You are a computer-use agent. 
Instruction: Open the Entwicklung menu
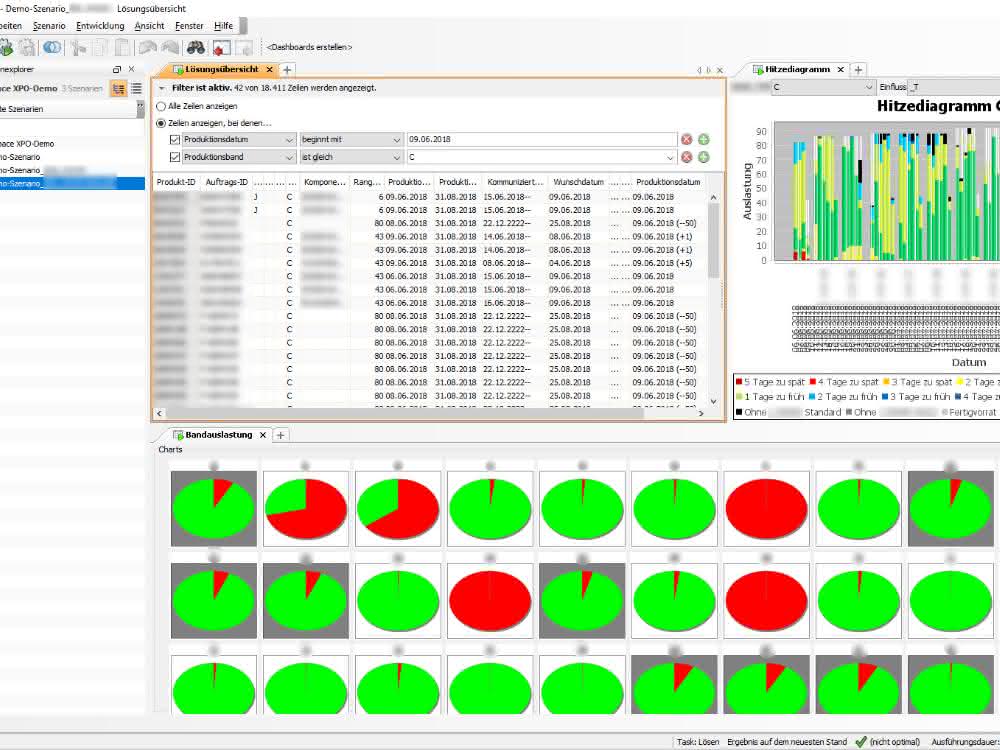[100, 26]
